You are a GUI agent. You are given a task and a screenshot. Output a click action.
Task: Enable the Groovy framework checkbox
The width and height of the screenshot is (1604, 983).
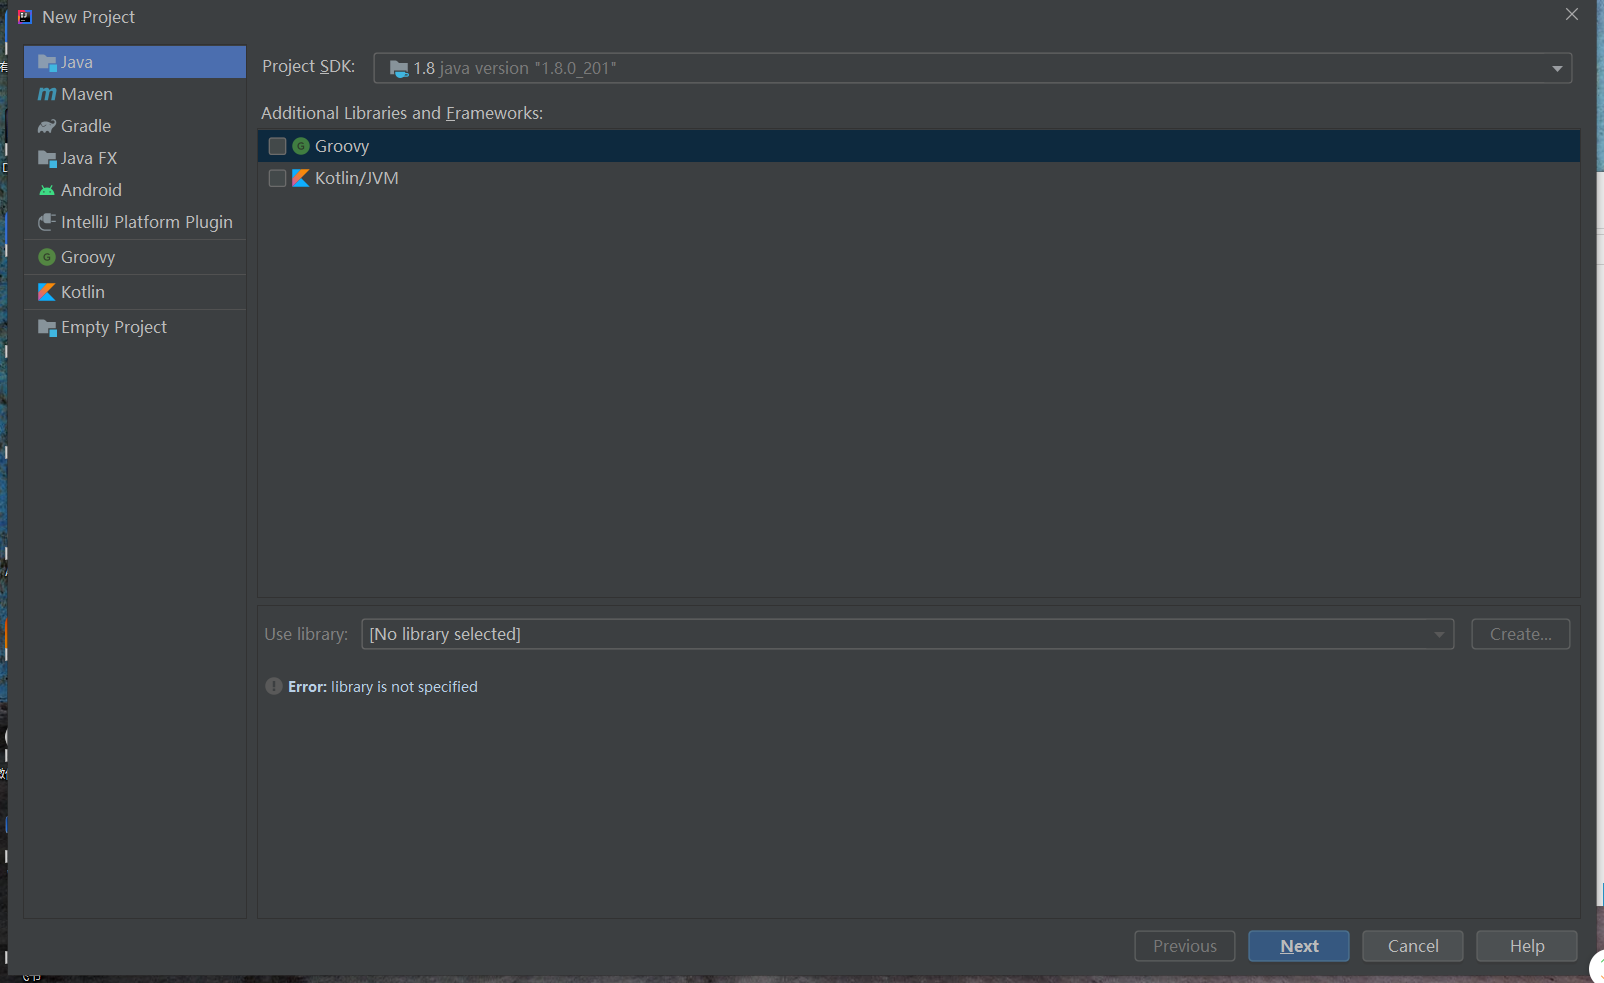278,146
